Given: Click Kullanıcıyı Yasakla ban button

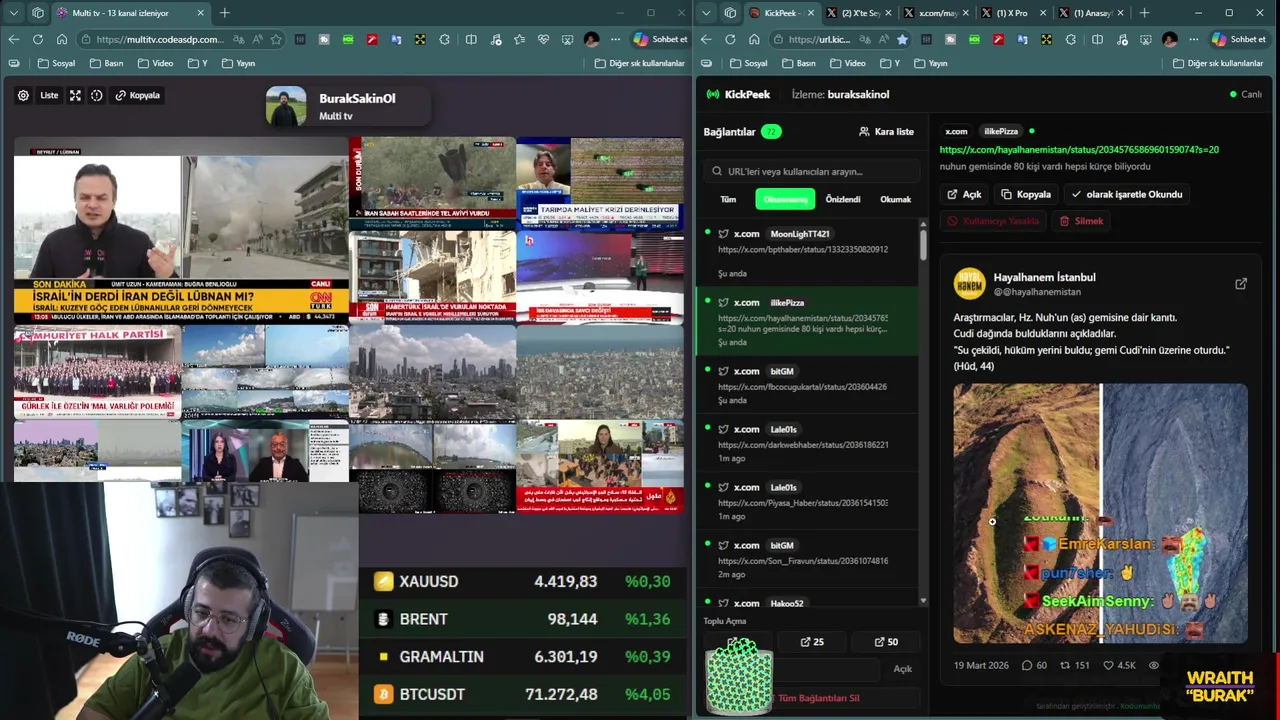Looking at the screenshot, I should [x=994, y=221].
